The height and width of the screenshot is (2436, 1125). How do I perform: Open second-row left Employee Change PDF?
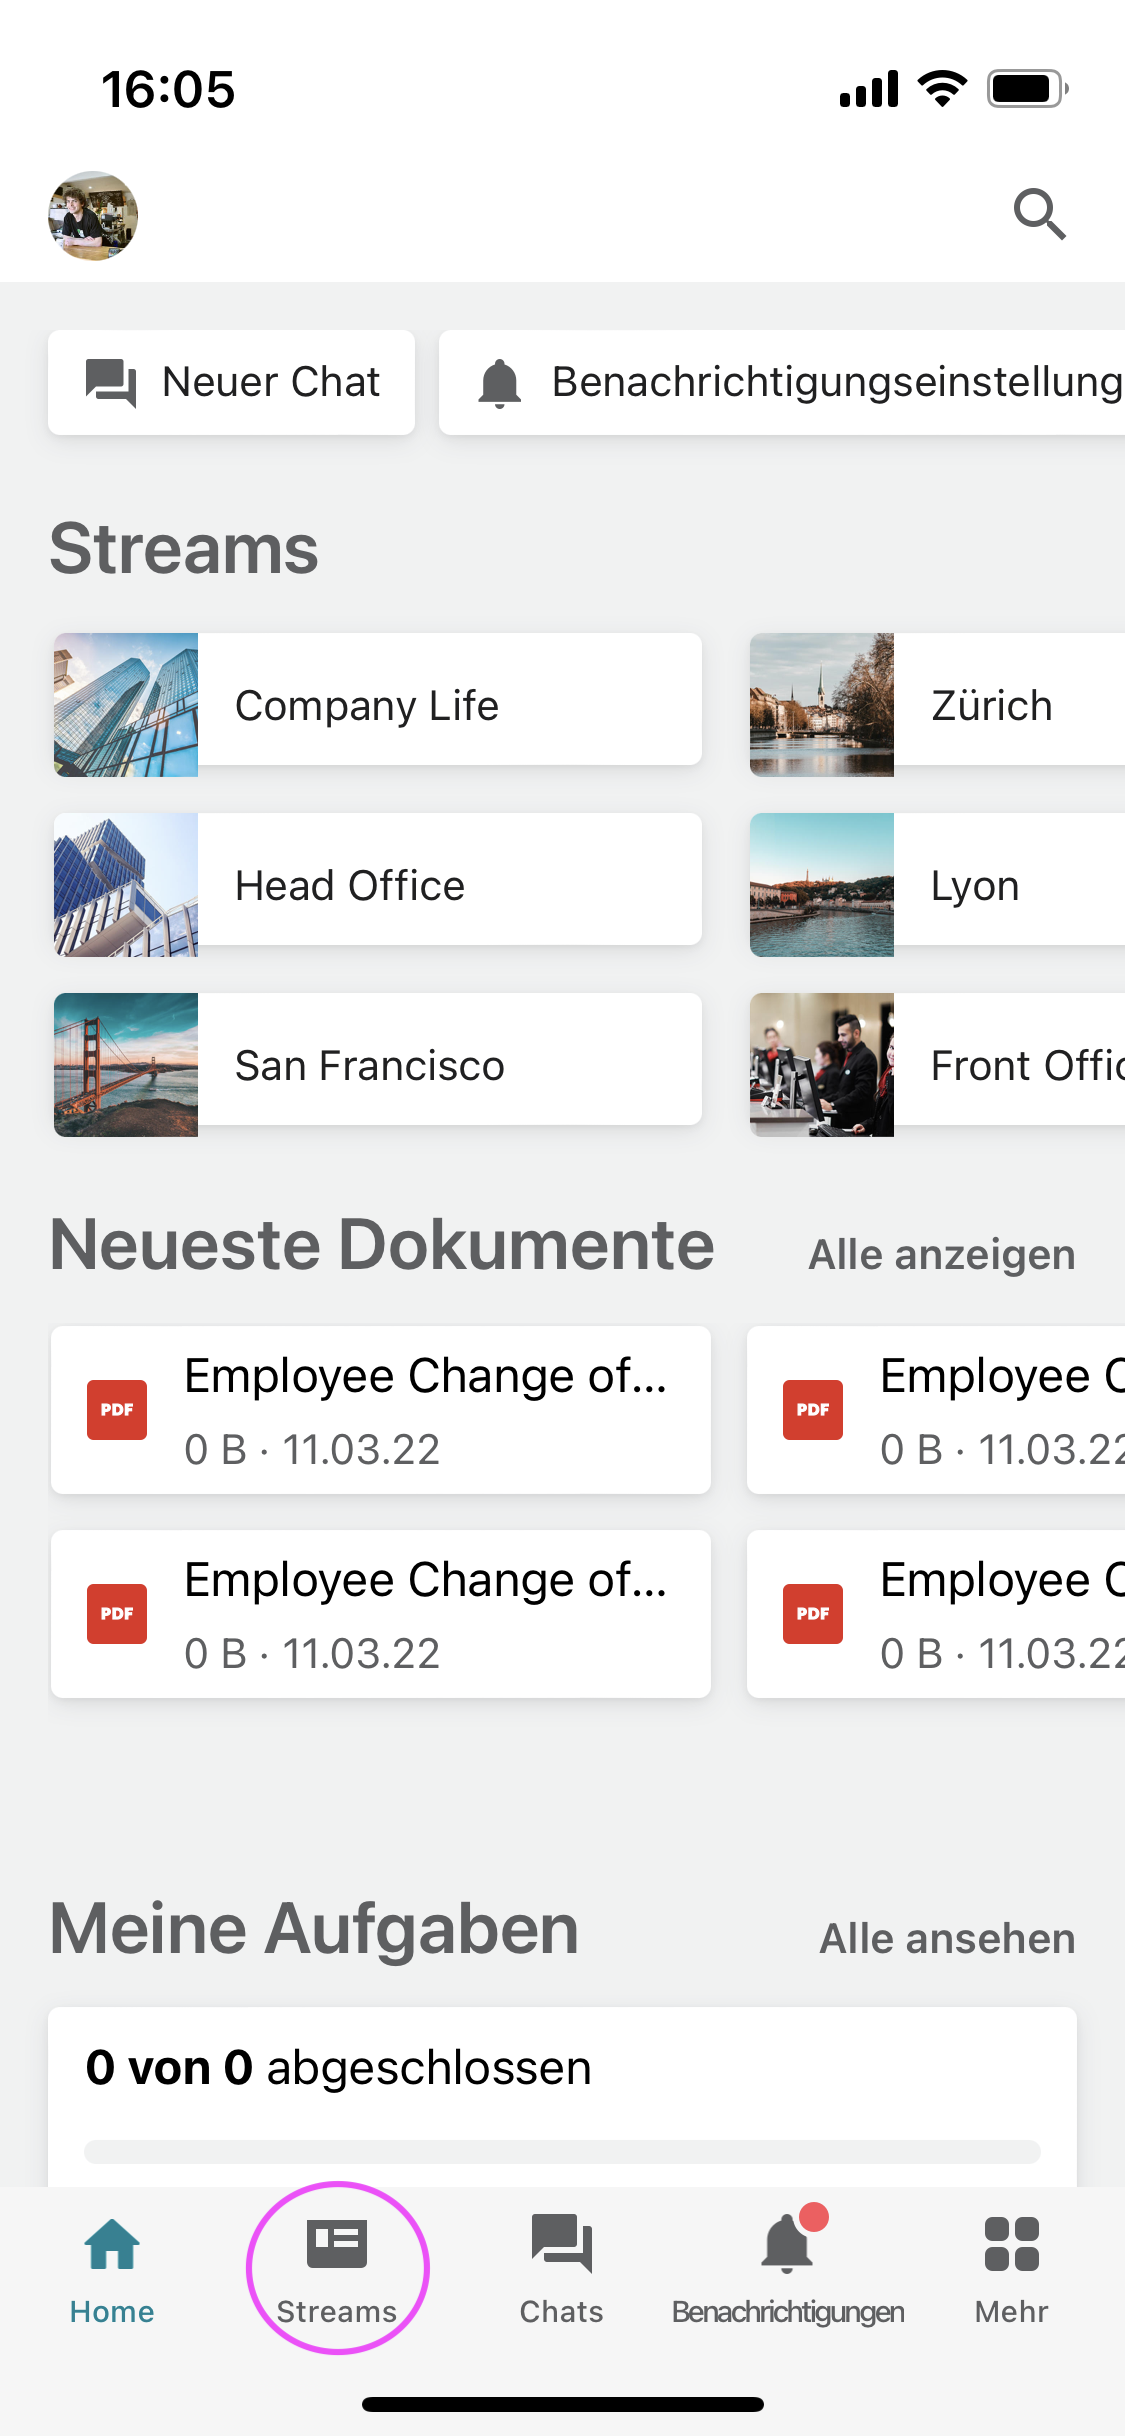[381, 1614]
